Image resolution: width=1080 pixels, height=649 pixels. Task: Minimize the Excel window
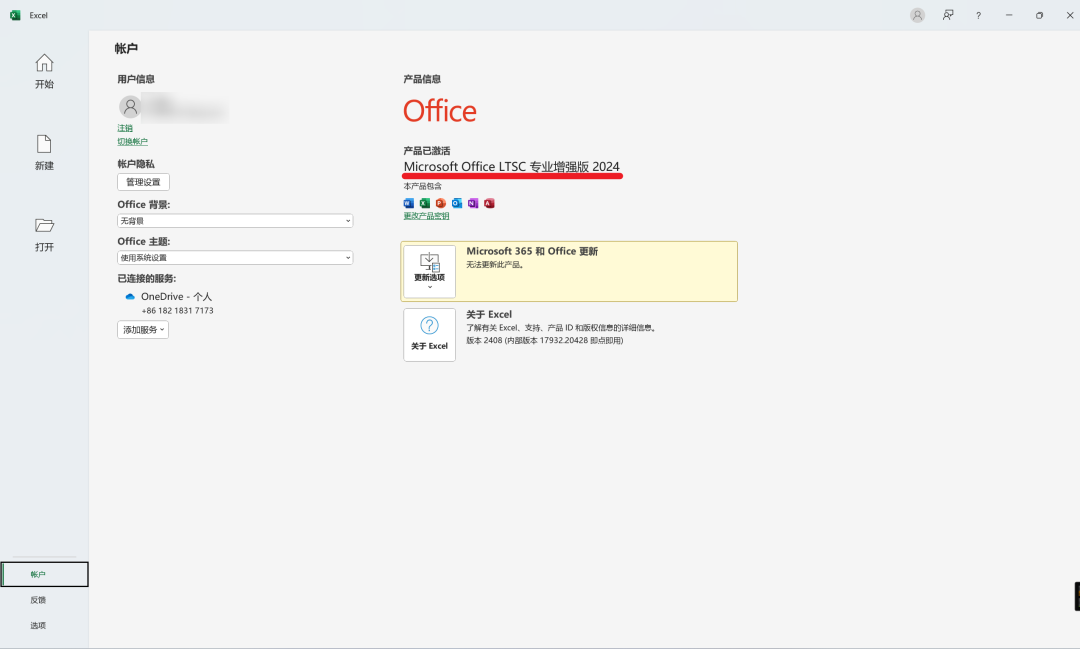[1009, 15]
